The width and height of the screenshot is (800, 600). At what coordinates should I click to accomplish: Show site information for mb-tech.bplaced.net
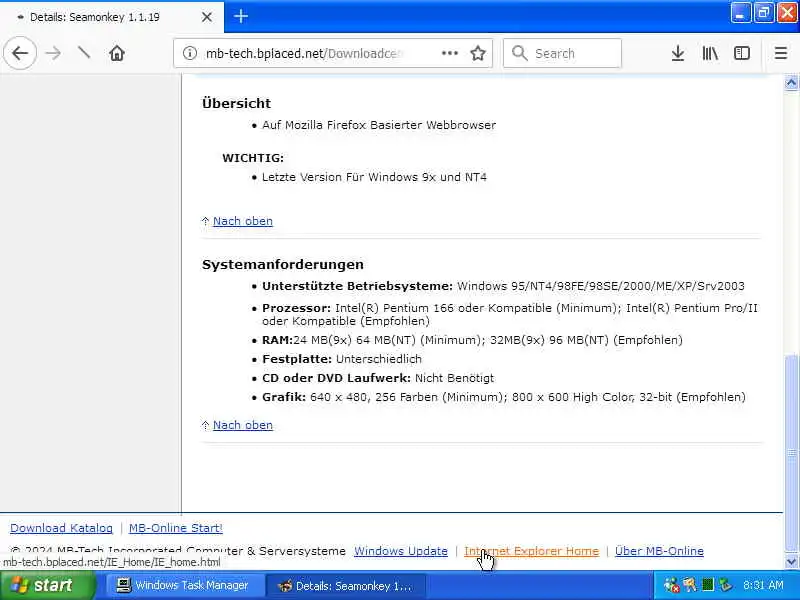click(190, 53)
